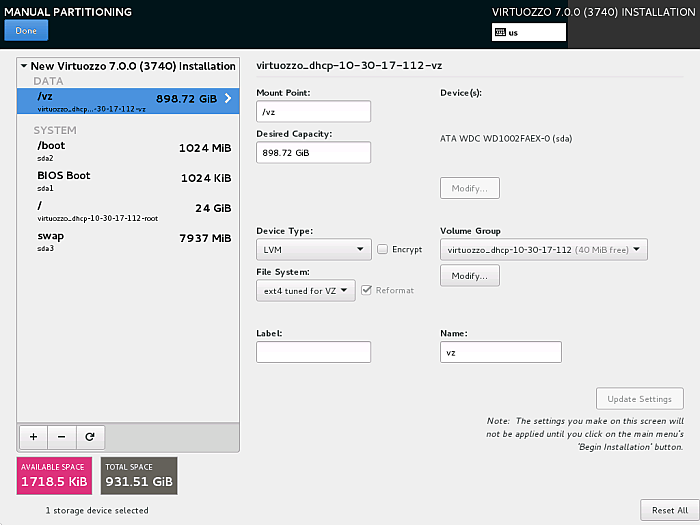Click the arrow on the /vz partition row
The height and width of the screenshot is (525, 700).
(228, 99)
